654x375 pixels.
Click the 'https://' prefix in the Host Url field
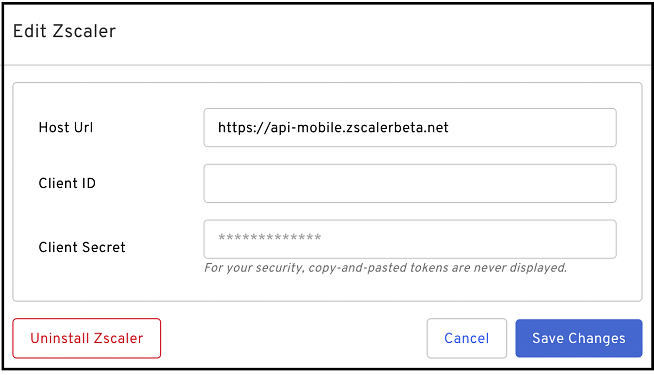pos(244,128)
